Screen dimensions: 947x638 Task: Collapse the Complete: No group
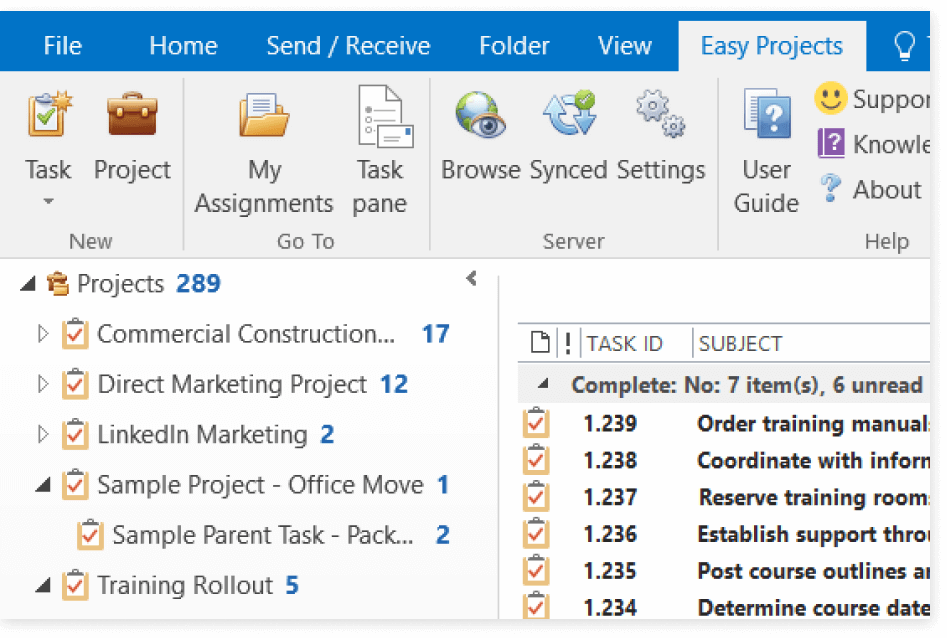click(544, 384)
